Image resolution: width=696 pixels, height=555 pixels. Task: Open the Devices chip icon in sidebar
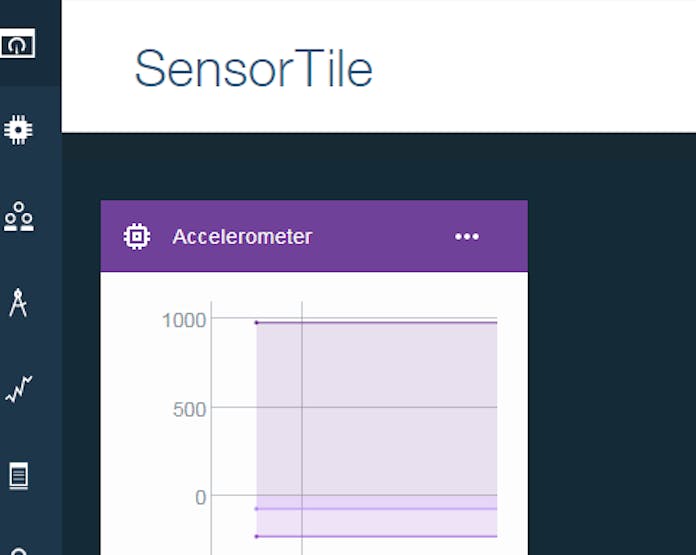[x=18, y=130]
